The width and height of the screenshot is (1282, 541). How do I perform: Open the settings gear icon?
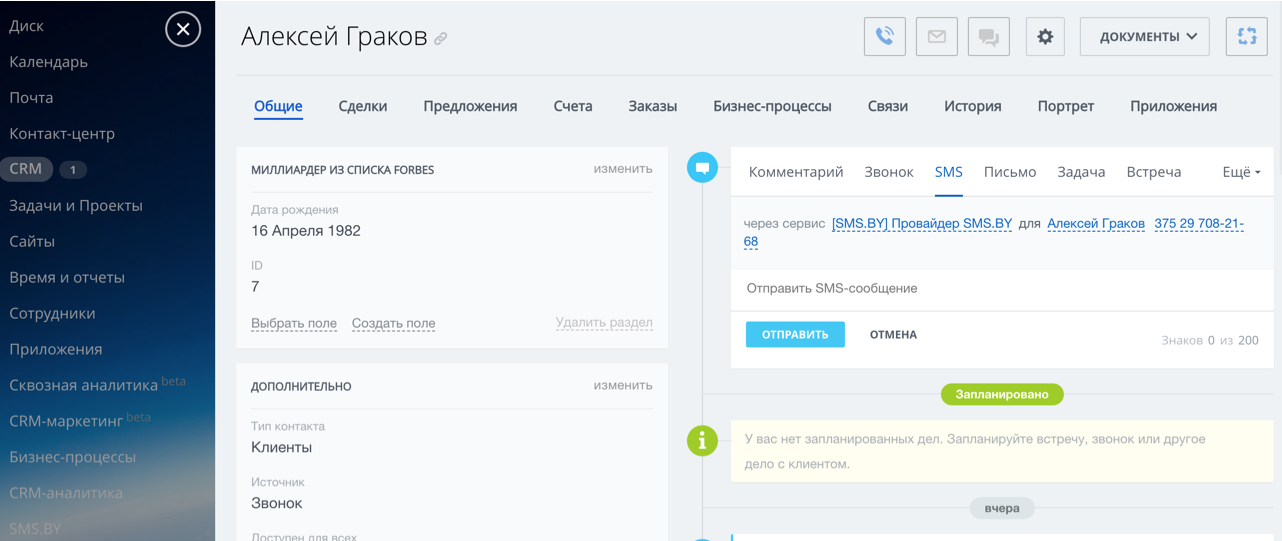coord(1045,37)
